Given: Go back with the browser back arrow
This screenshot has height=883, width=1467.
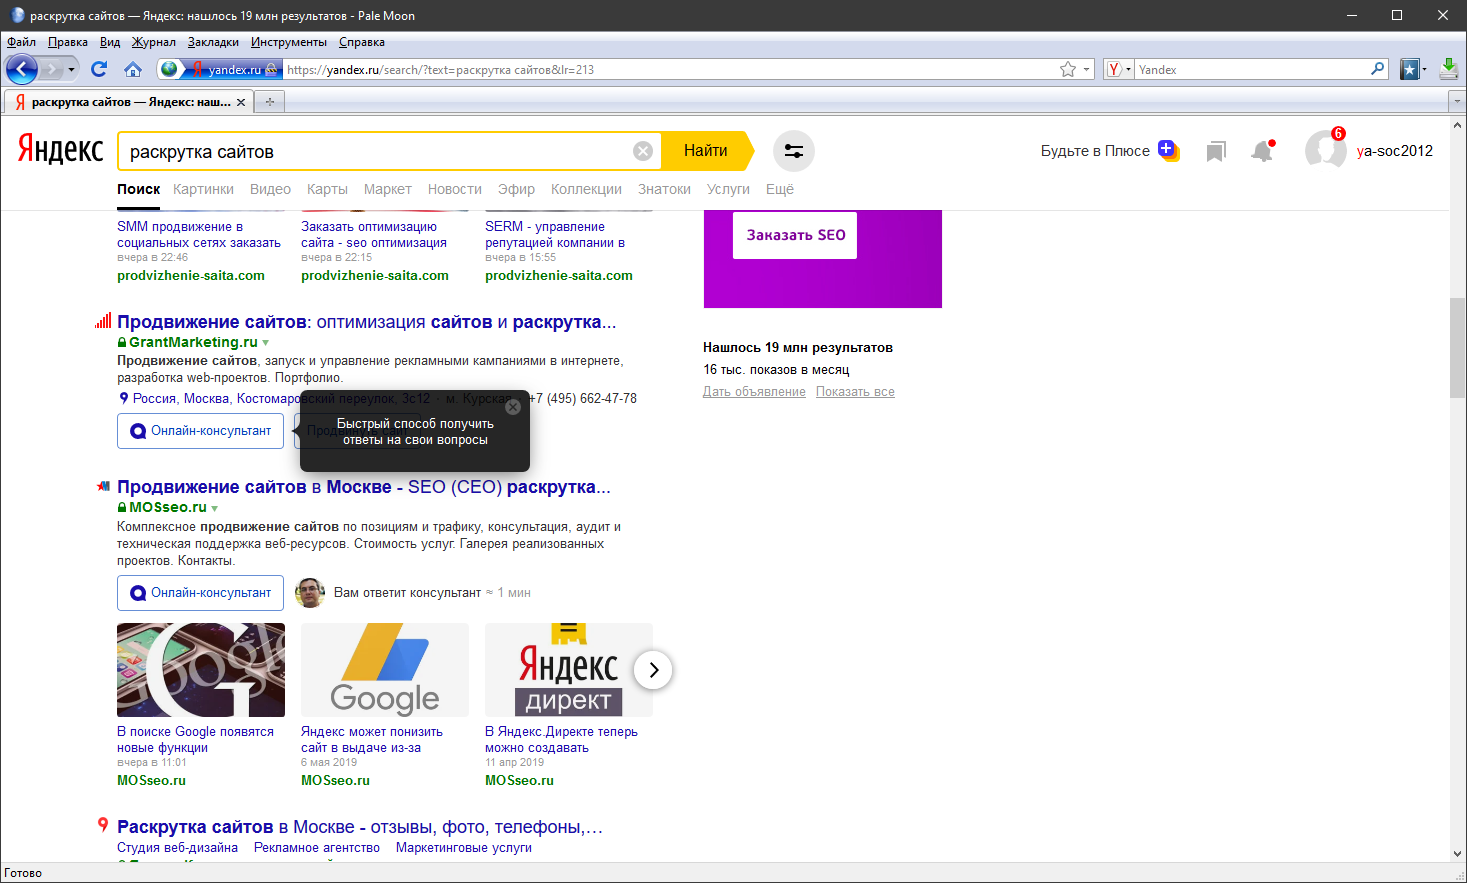Looking at the screenshot, I should click(x=21, y=69).
